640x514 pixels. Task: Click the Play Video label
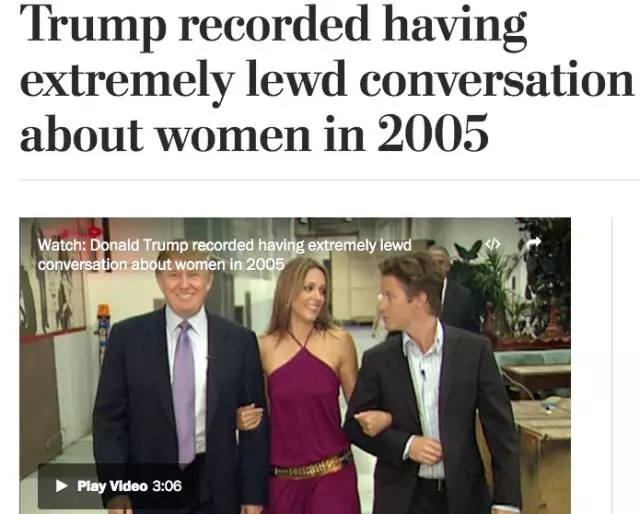pos(112,486)
